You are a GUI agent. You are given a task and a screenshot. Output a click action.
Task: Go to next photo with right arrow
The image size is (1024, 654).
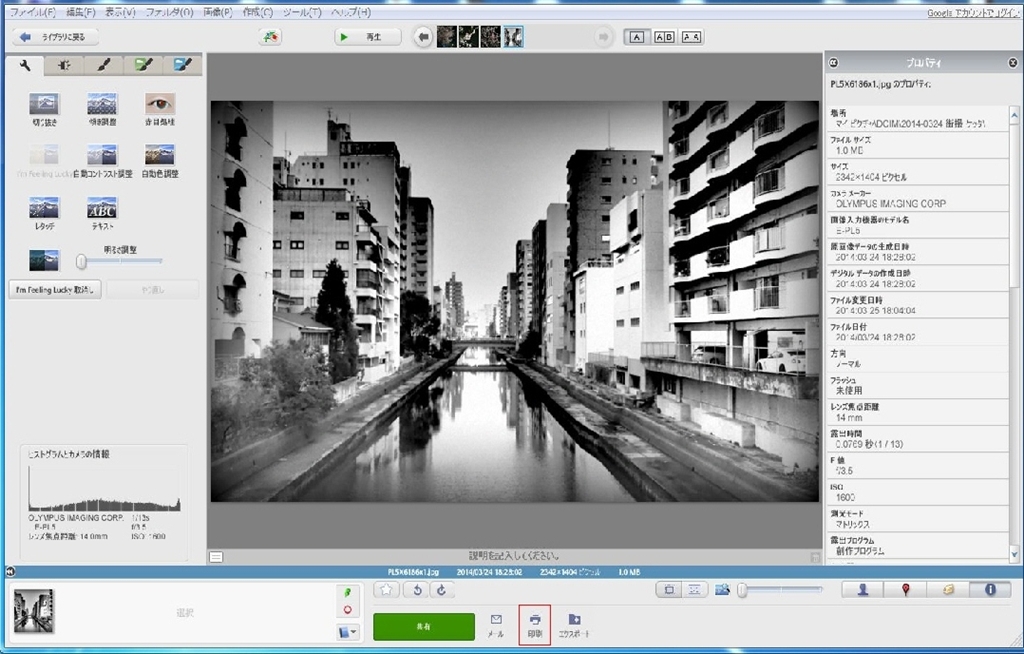click(603, 37)
